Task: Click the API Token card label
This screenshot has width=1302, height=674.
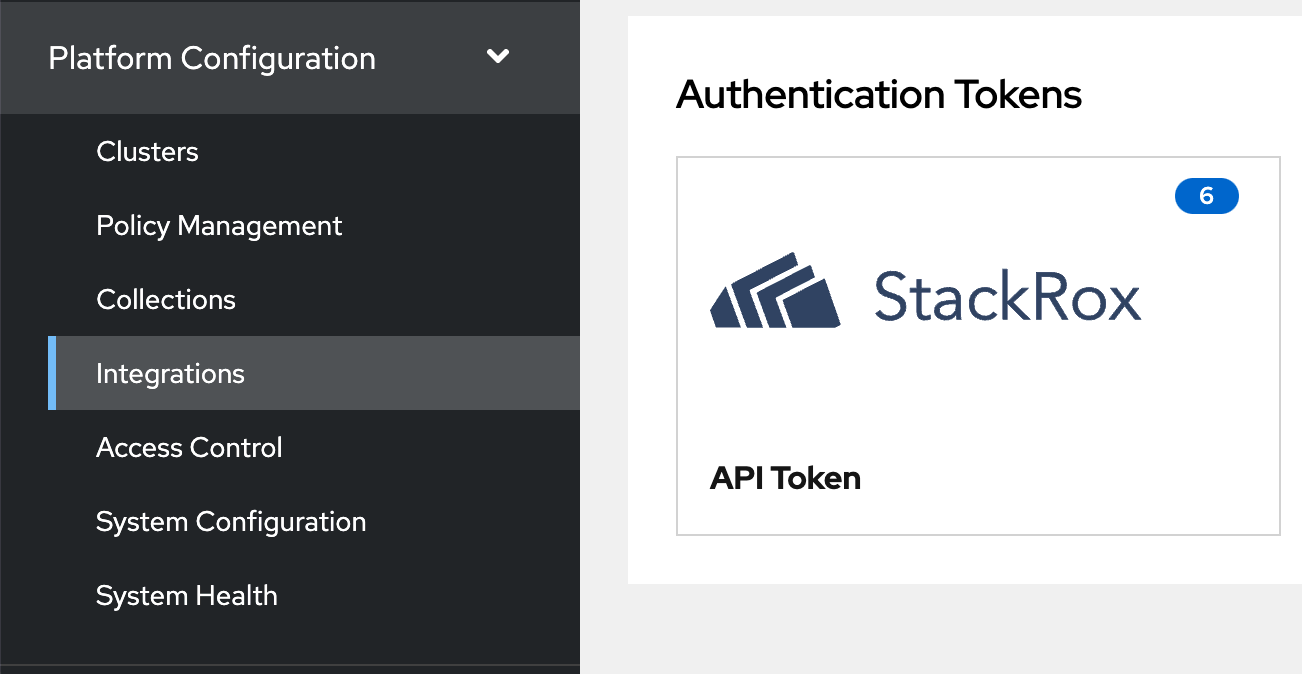Action: pyautogui.click(x=785, y=478)
